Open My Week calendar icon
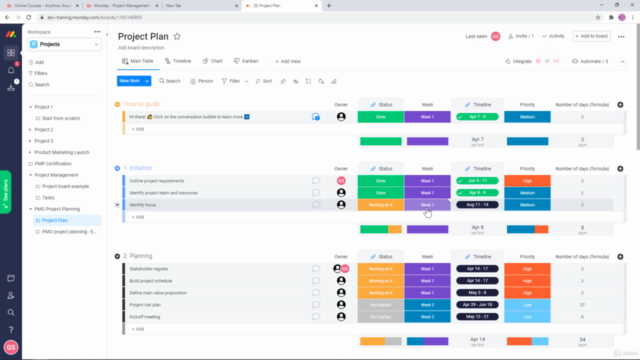The width and height of the screenshot is (640, 360). (11, 278)
